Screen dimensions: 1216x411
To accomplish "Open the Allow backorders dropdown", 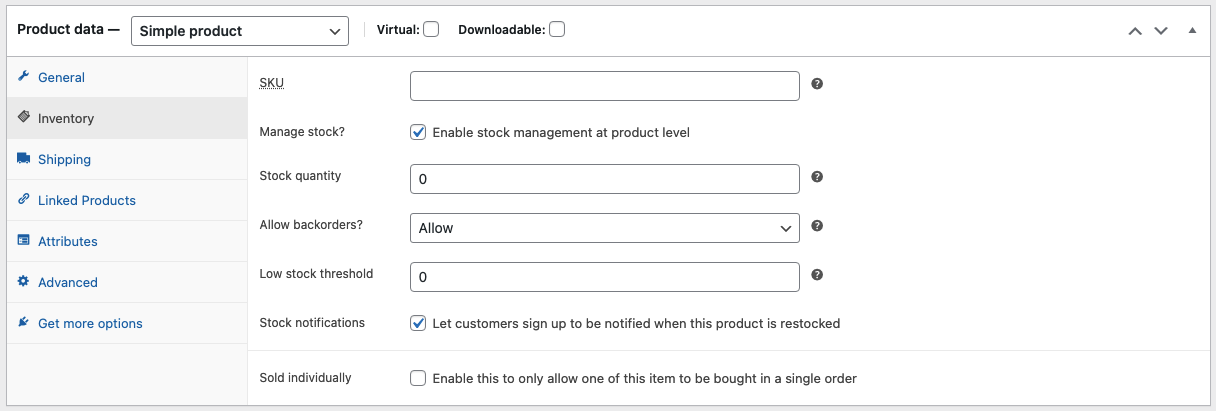I will point(604,228).
